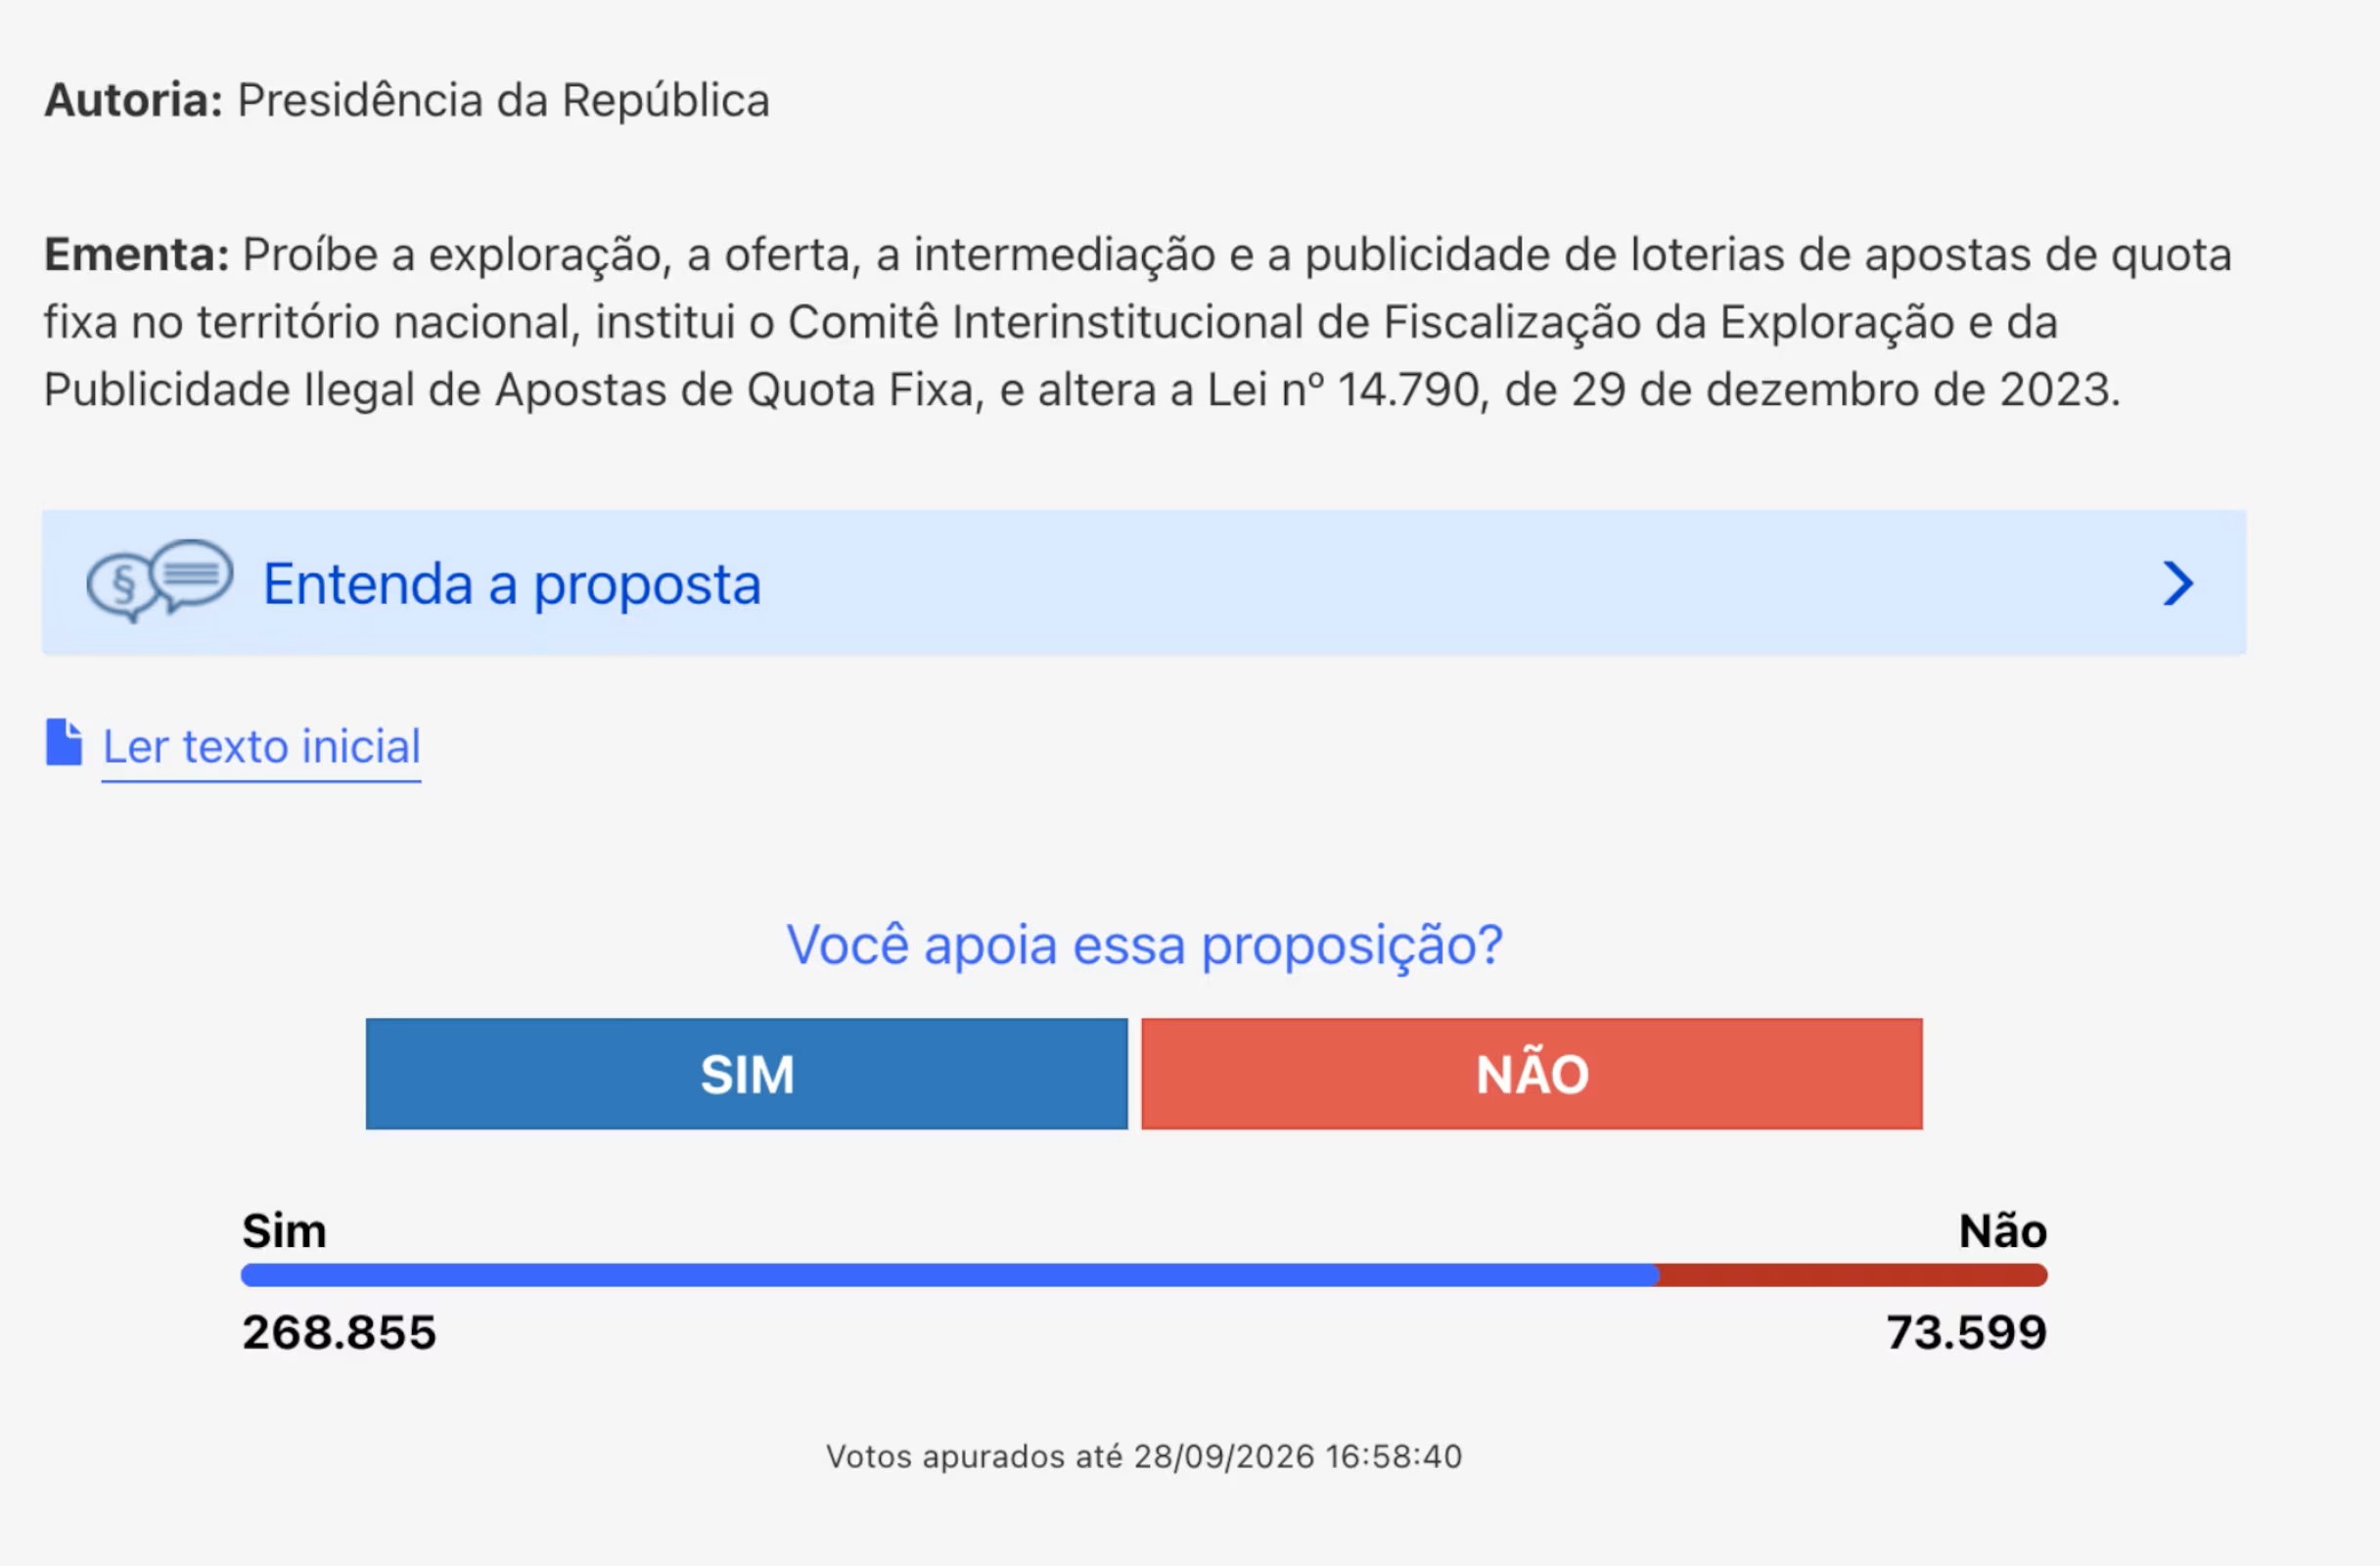
Task: Click the Autoria Presidência da República line
Action: [407, 101]
